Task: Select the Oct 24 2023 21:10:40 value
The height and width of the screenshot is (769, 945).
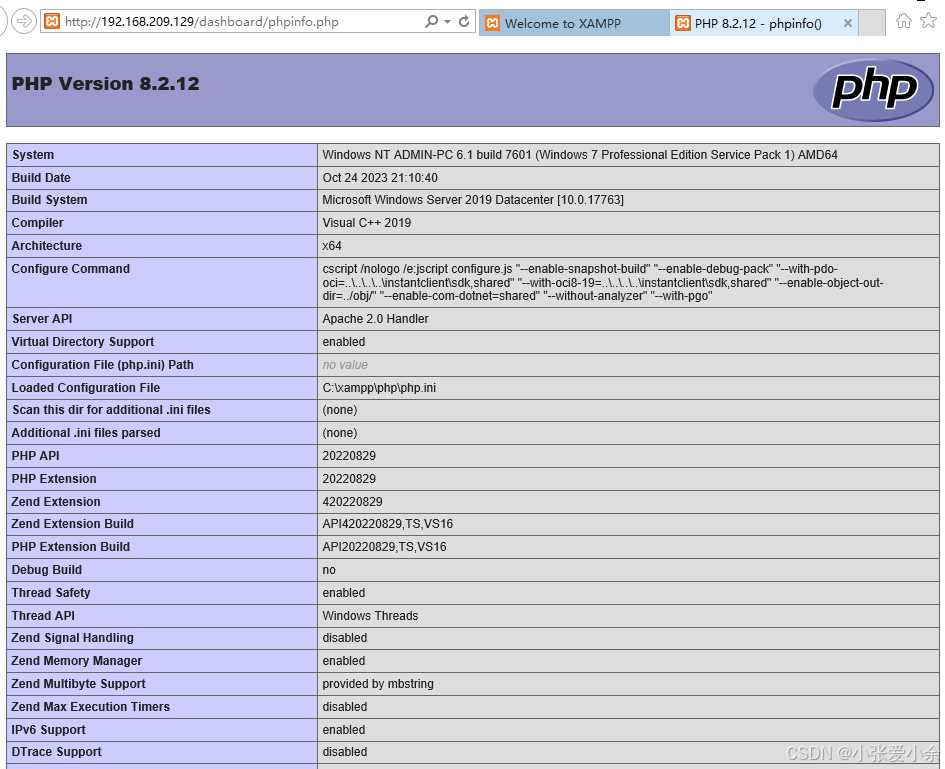Action: [380, 178]
